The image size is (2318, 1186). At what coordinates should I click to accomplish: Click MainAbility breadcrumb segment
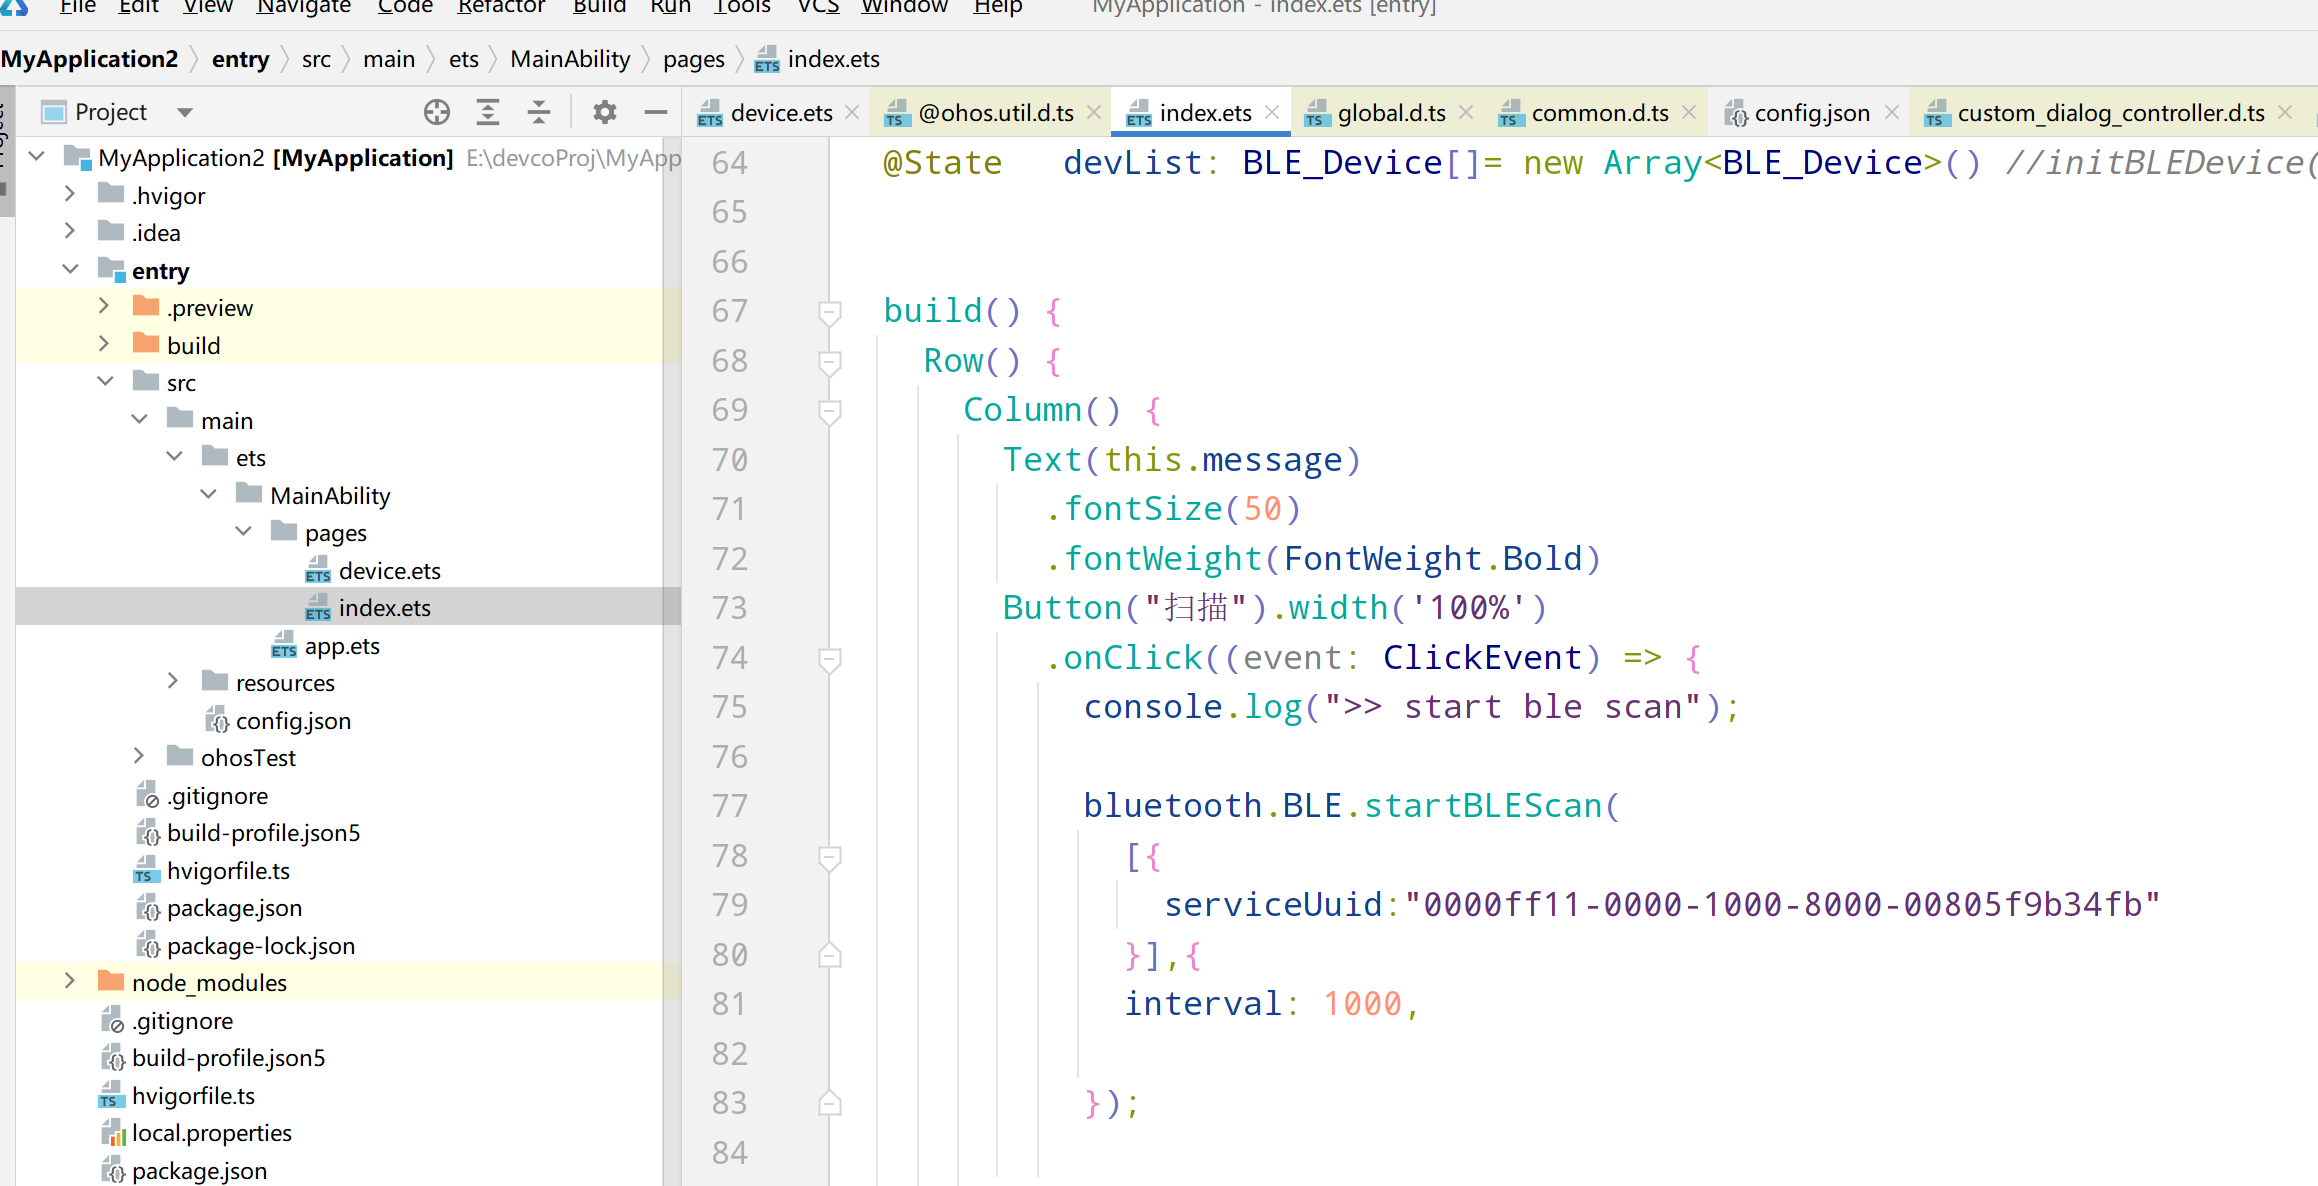(x=570, y=59)
